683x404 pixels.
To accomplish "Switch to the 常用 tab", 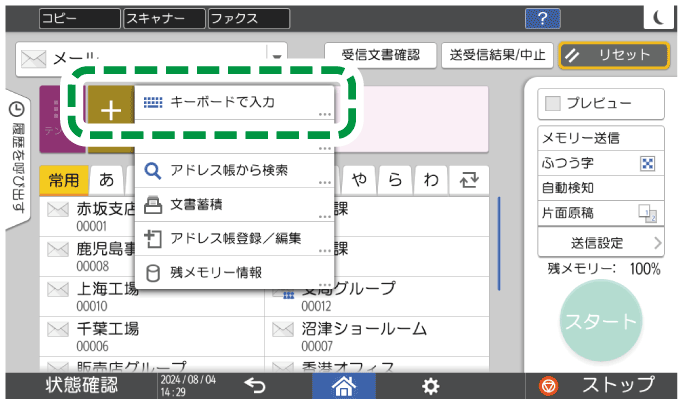I will pyautogui.click(x=64, y=180).
